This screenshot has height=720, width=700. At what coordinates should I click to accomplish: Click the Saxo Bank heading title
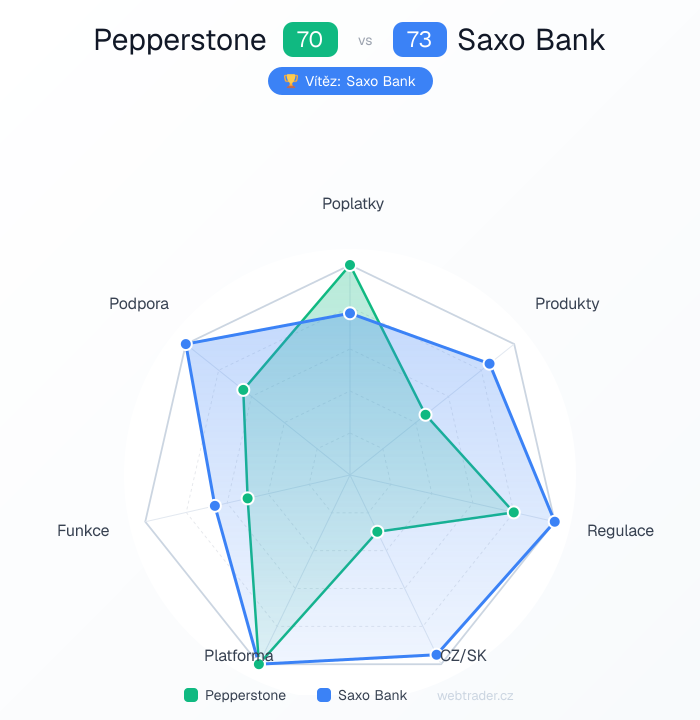[x=531, y=40]
